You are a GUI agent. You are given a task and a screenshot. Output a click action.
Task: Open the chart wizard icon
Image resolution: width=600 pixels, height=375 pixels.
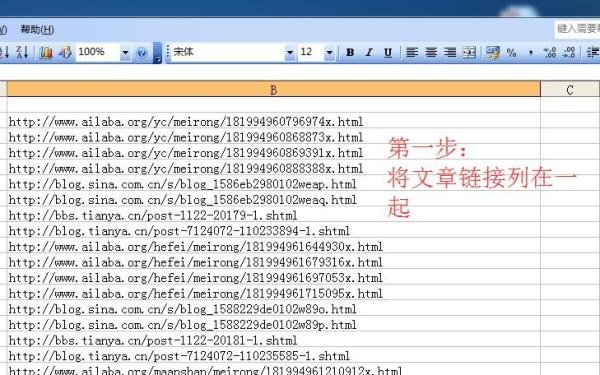coord(46,52)
